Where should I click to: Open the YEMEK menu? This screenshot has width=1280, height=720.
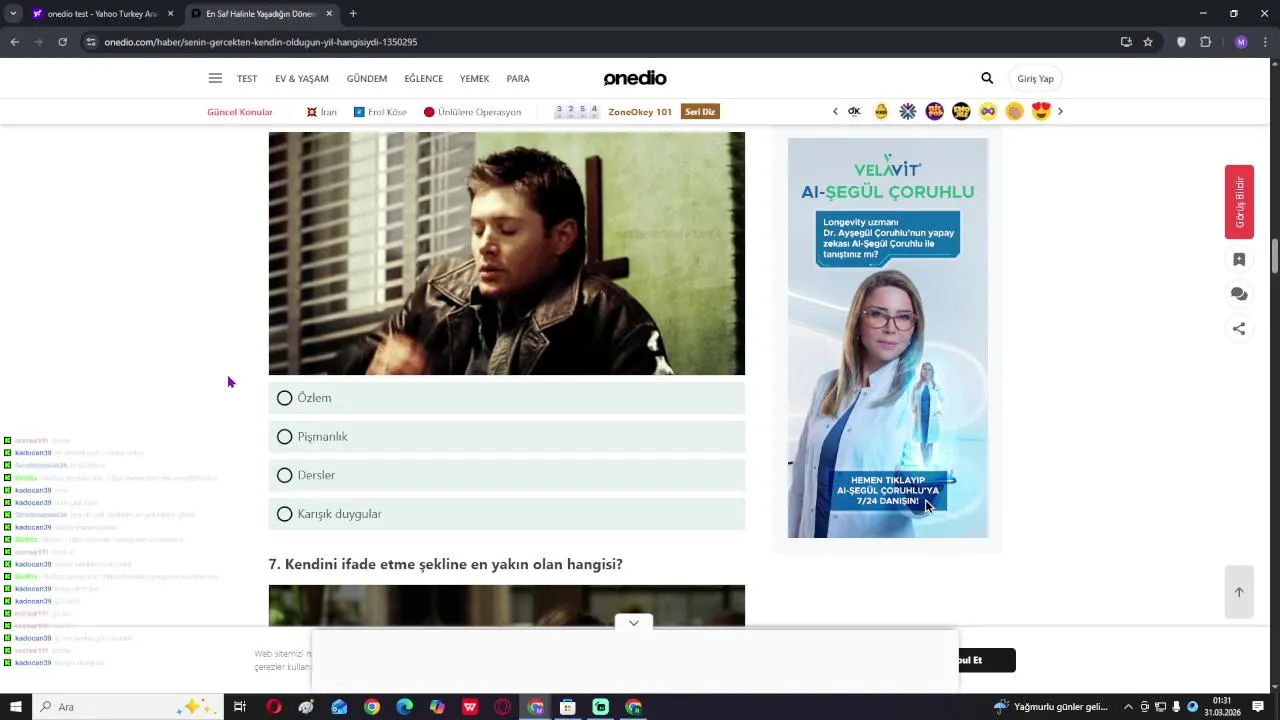[475, 79]
